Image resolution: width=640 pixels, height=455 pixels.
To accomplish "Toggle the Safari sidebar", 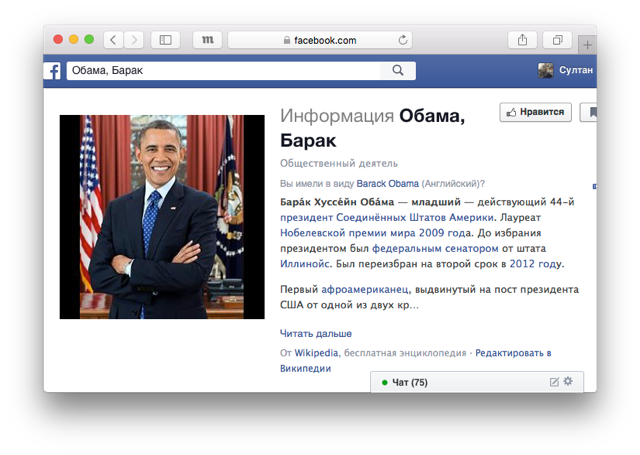I will tap(166, 40).
